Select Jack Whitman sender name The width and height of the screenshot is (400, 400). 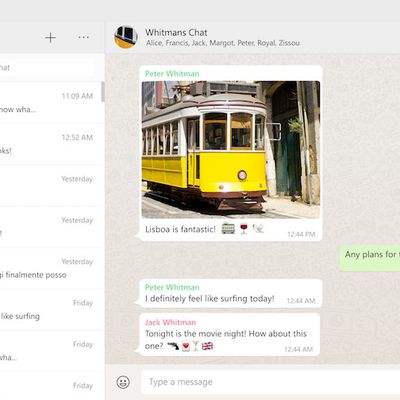pos(170,322)
